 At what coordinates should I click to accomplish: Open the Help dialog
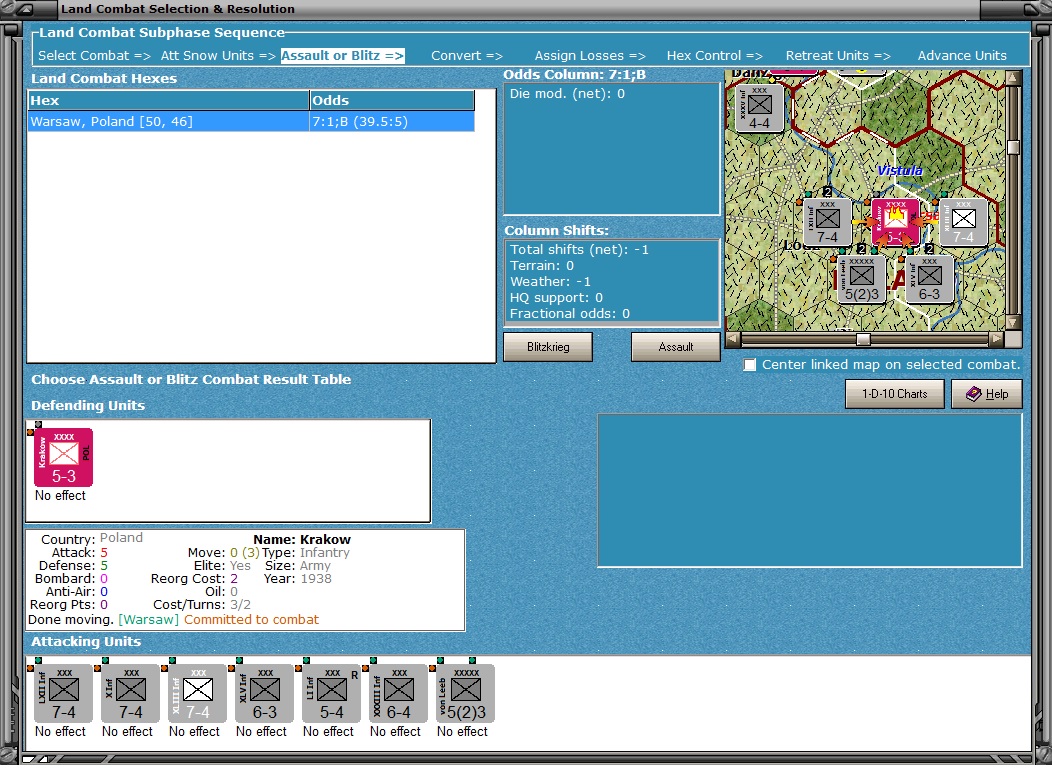coord(987,393)
